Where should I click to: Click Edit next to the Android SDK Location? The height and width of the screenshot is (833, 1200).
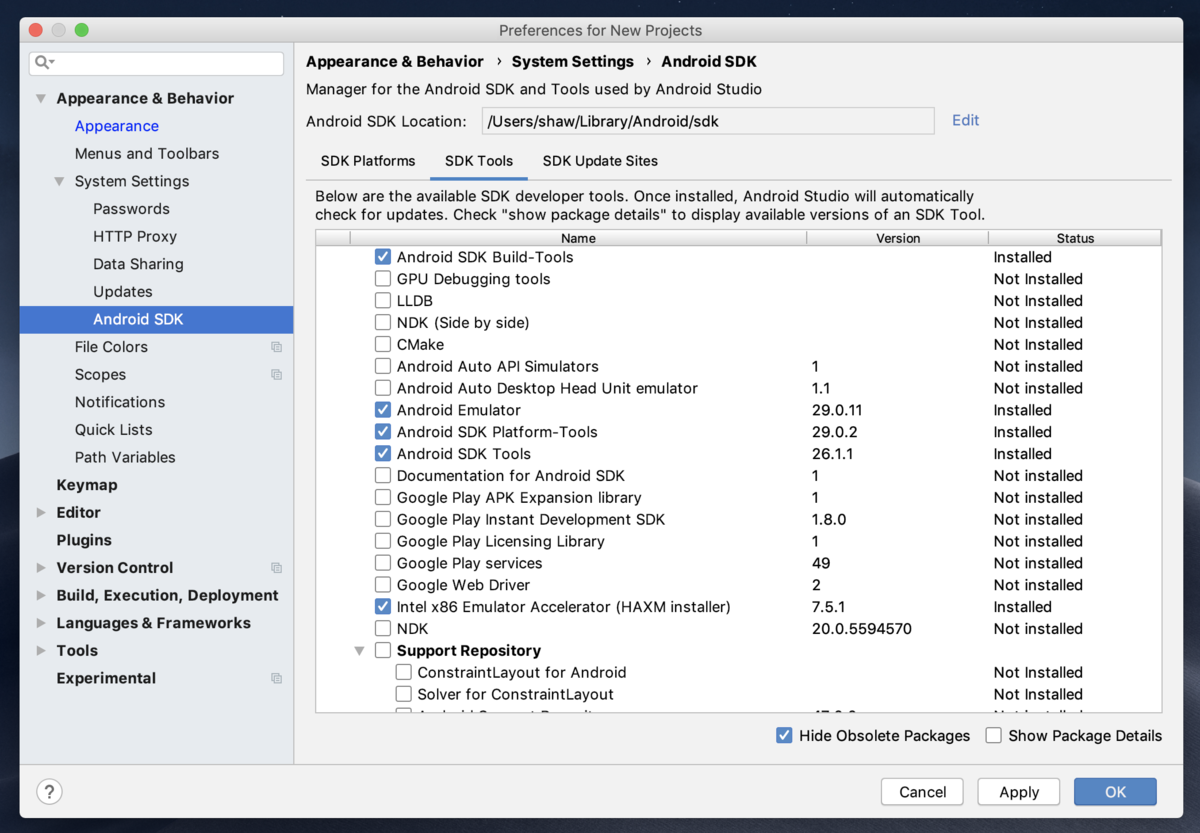(964, 120)
